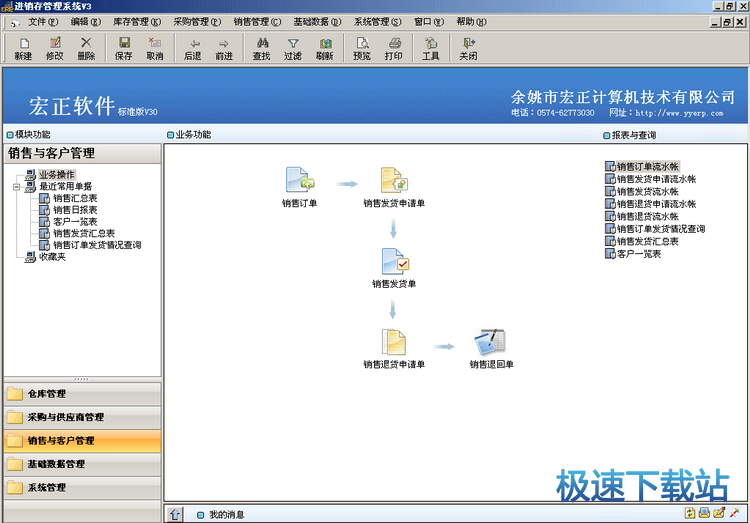This screenshot has height=523, width=750.
Task: Click the envelope edit icon in message bar
Action: pos(718,513)
